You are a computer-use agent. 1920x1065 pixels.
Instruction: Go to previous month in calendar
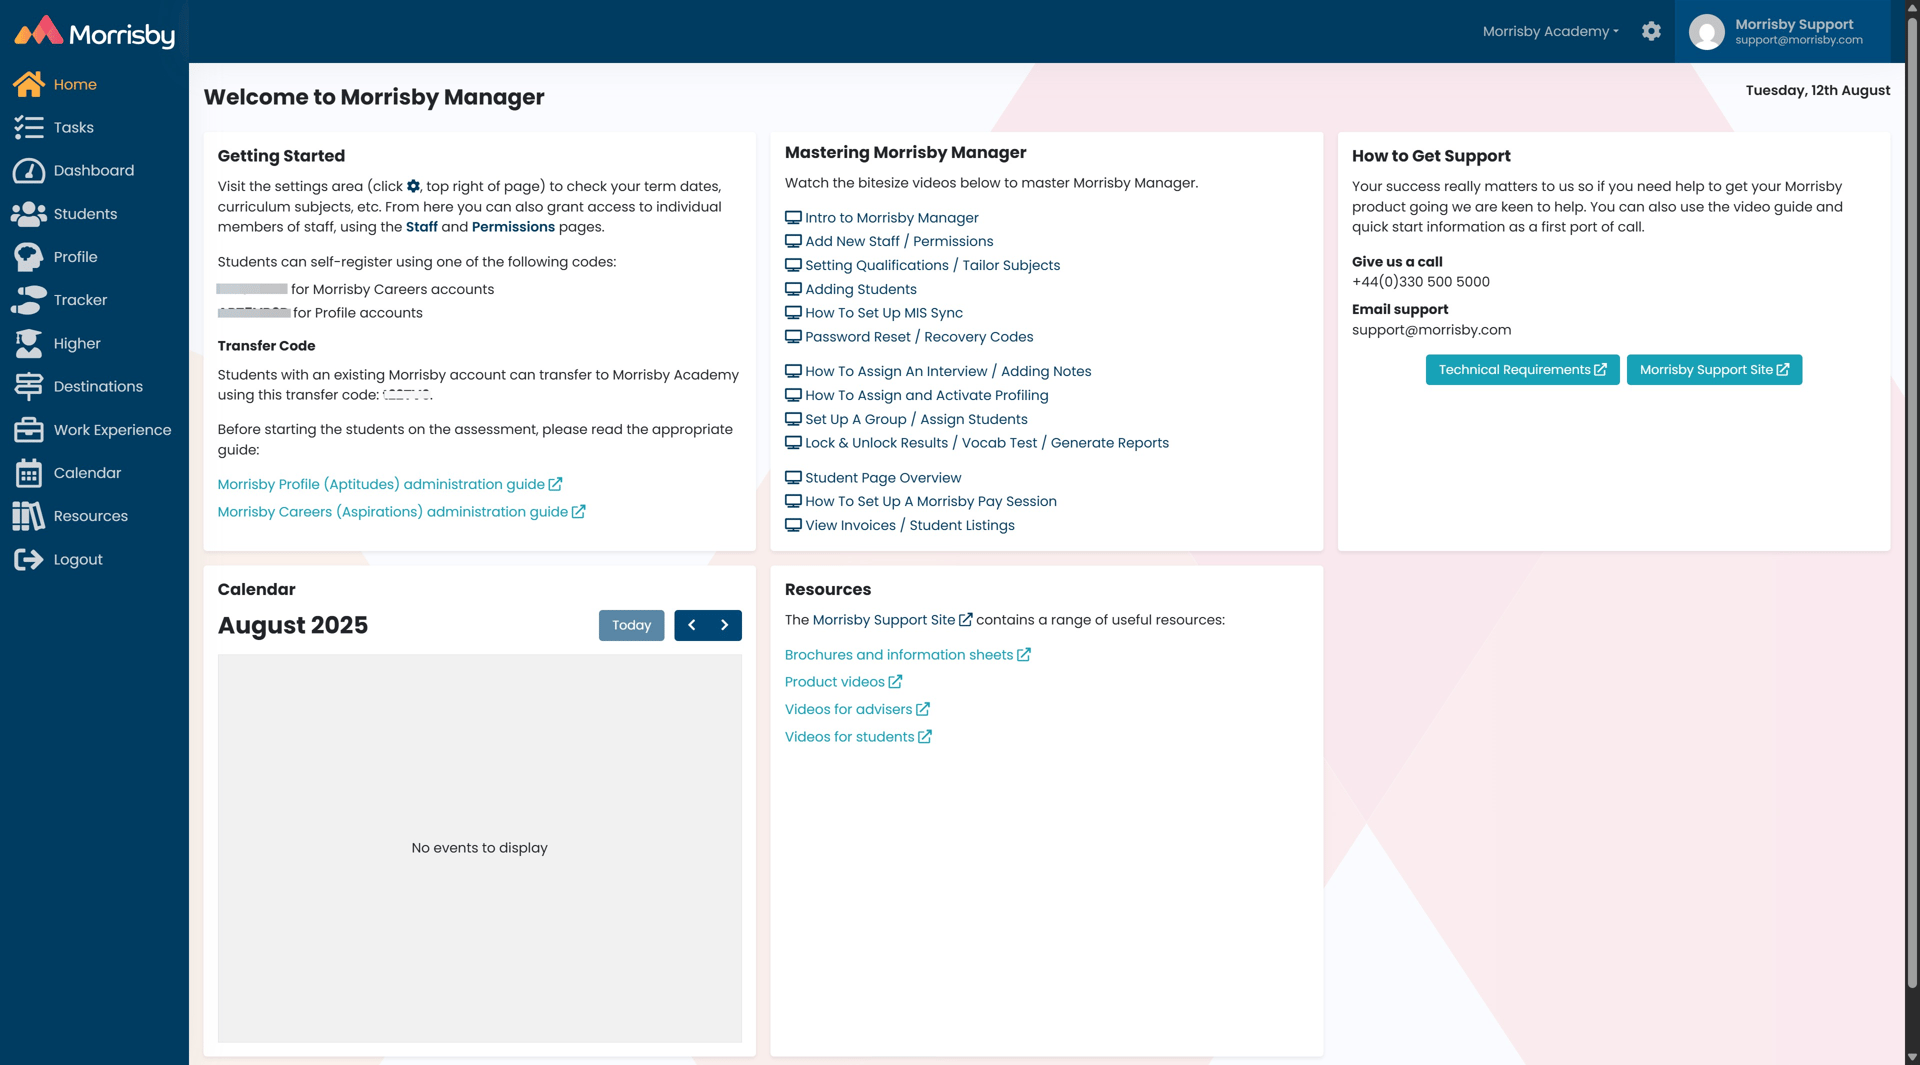click(x=691, y=625)
